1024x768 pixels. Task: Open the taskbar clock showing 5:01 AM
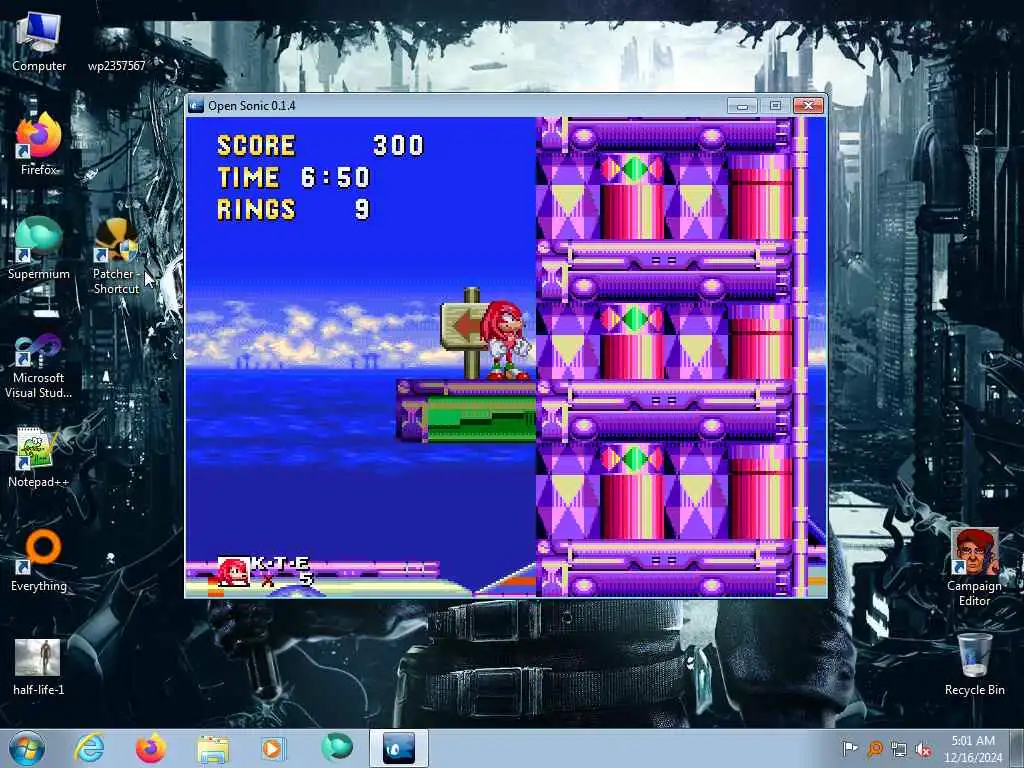pos(973,748)
